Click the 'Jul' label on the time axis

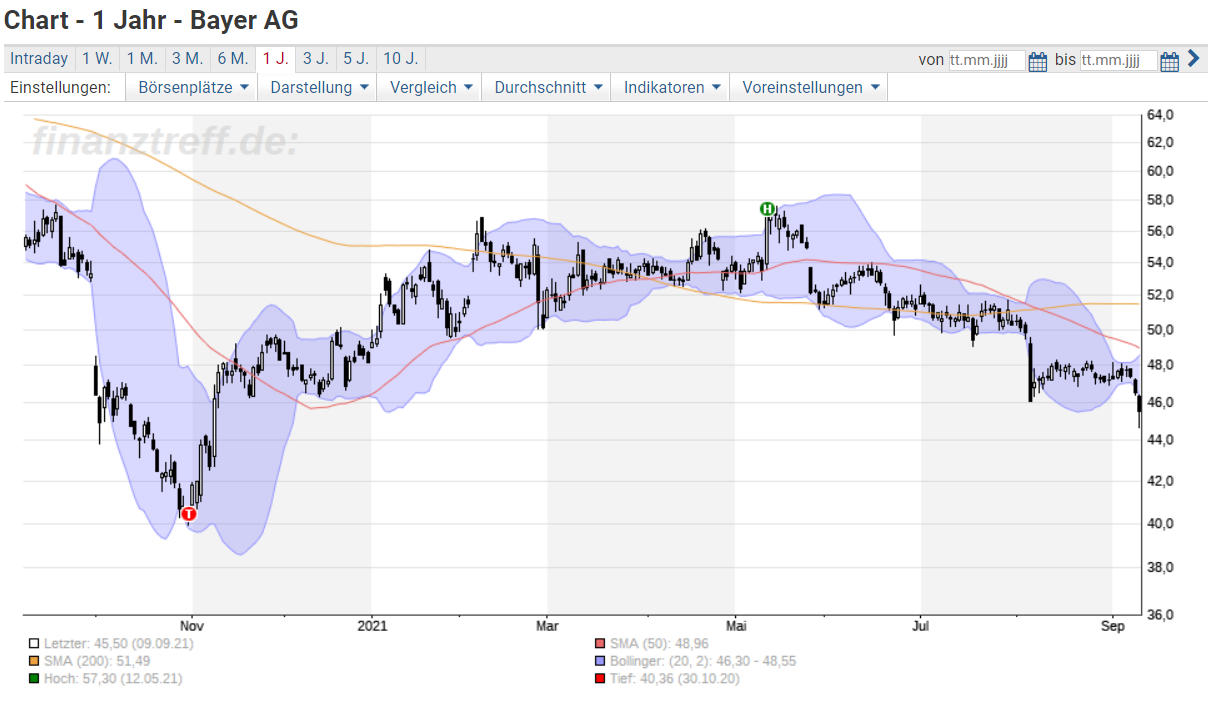click(x=921, y=626)
